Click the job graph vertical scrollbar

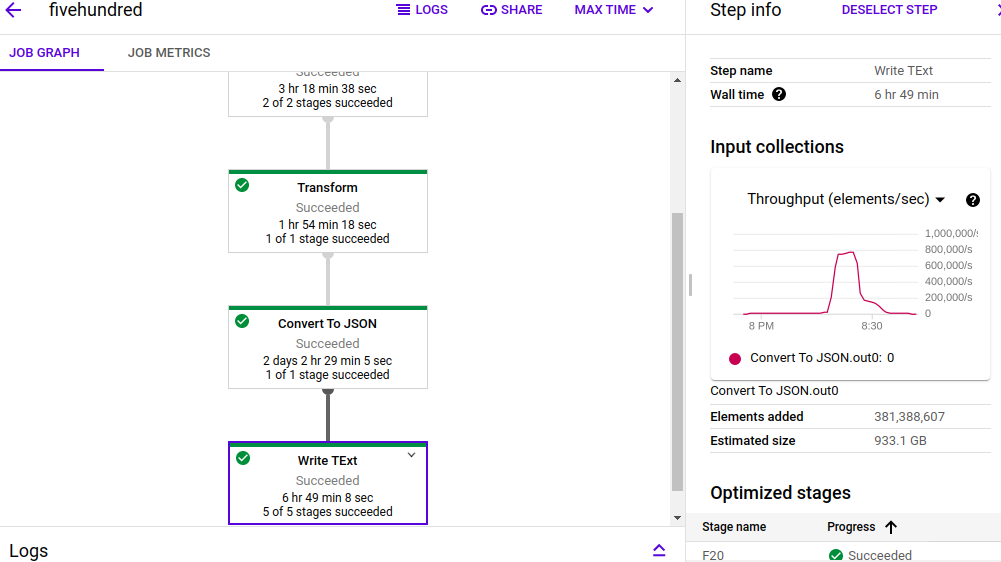pyautogui.click(x=677, y=350)
